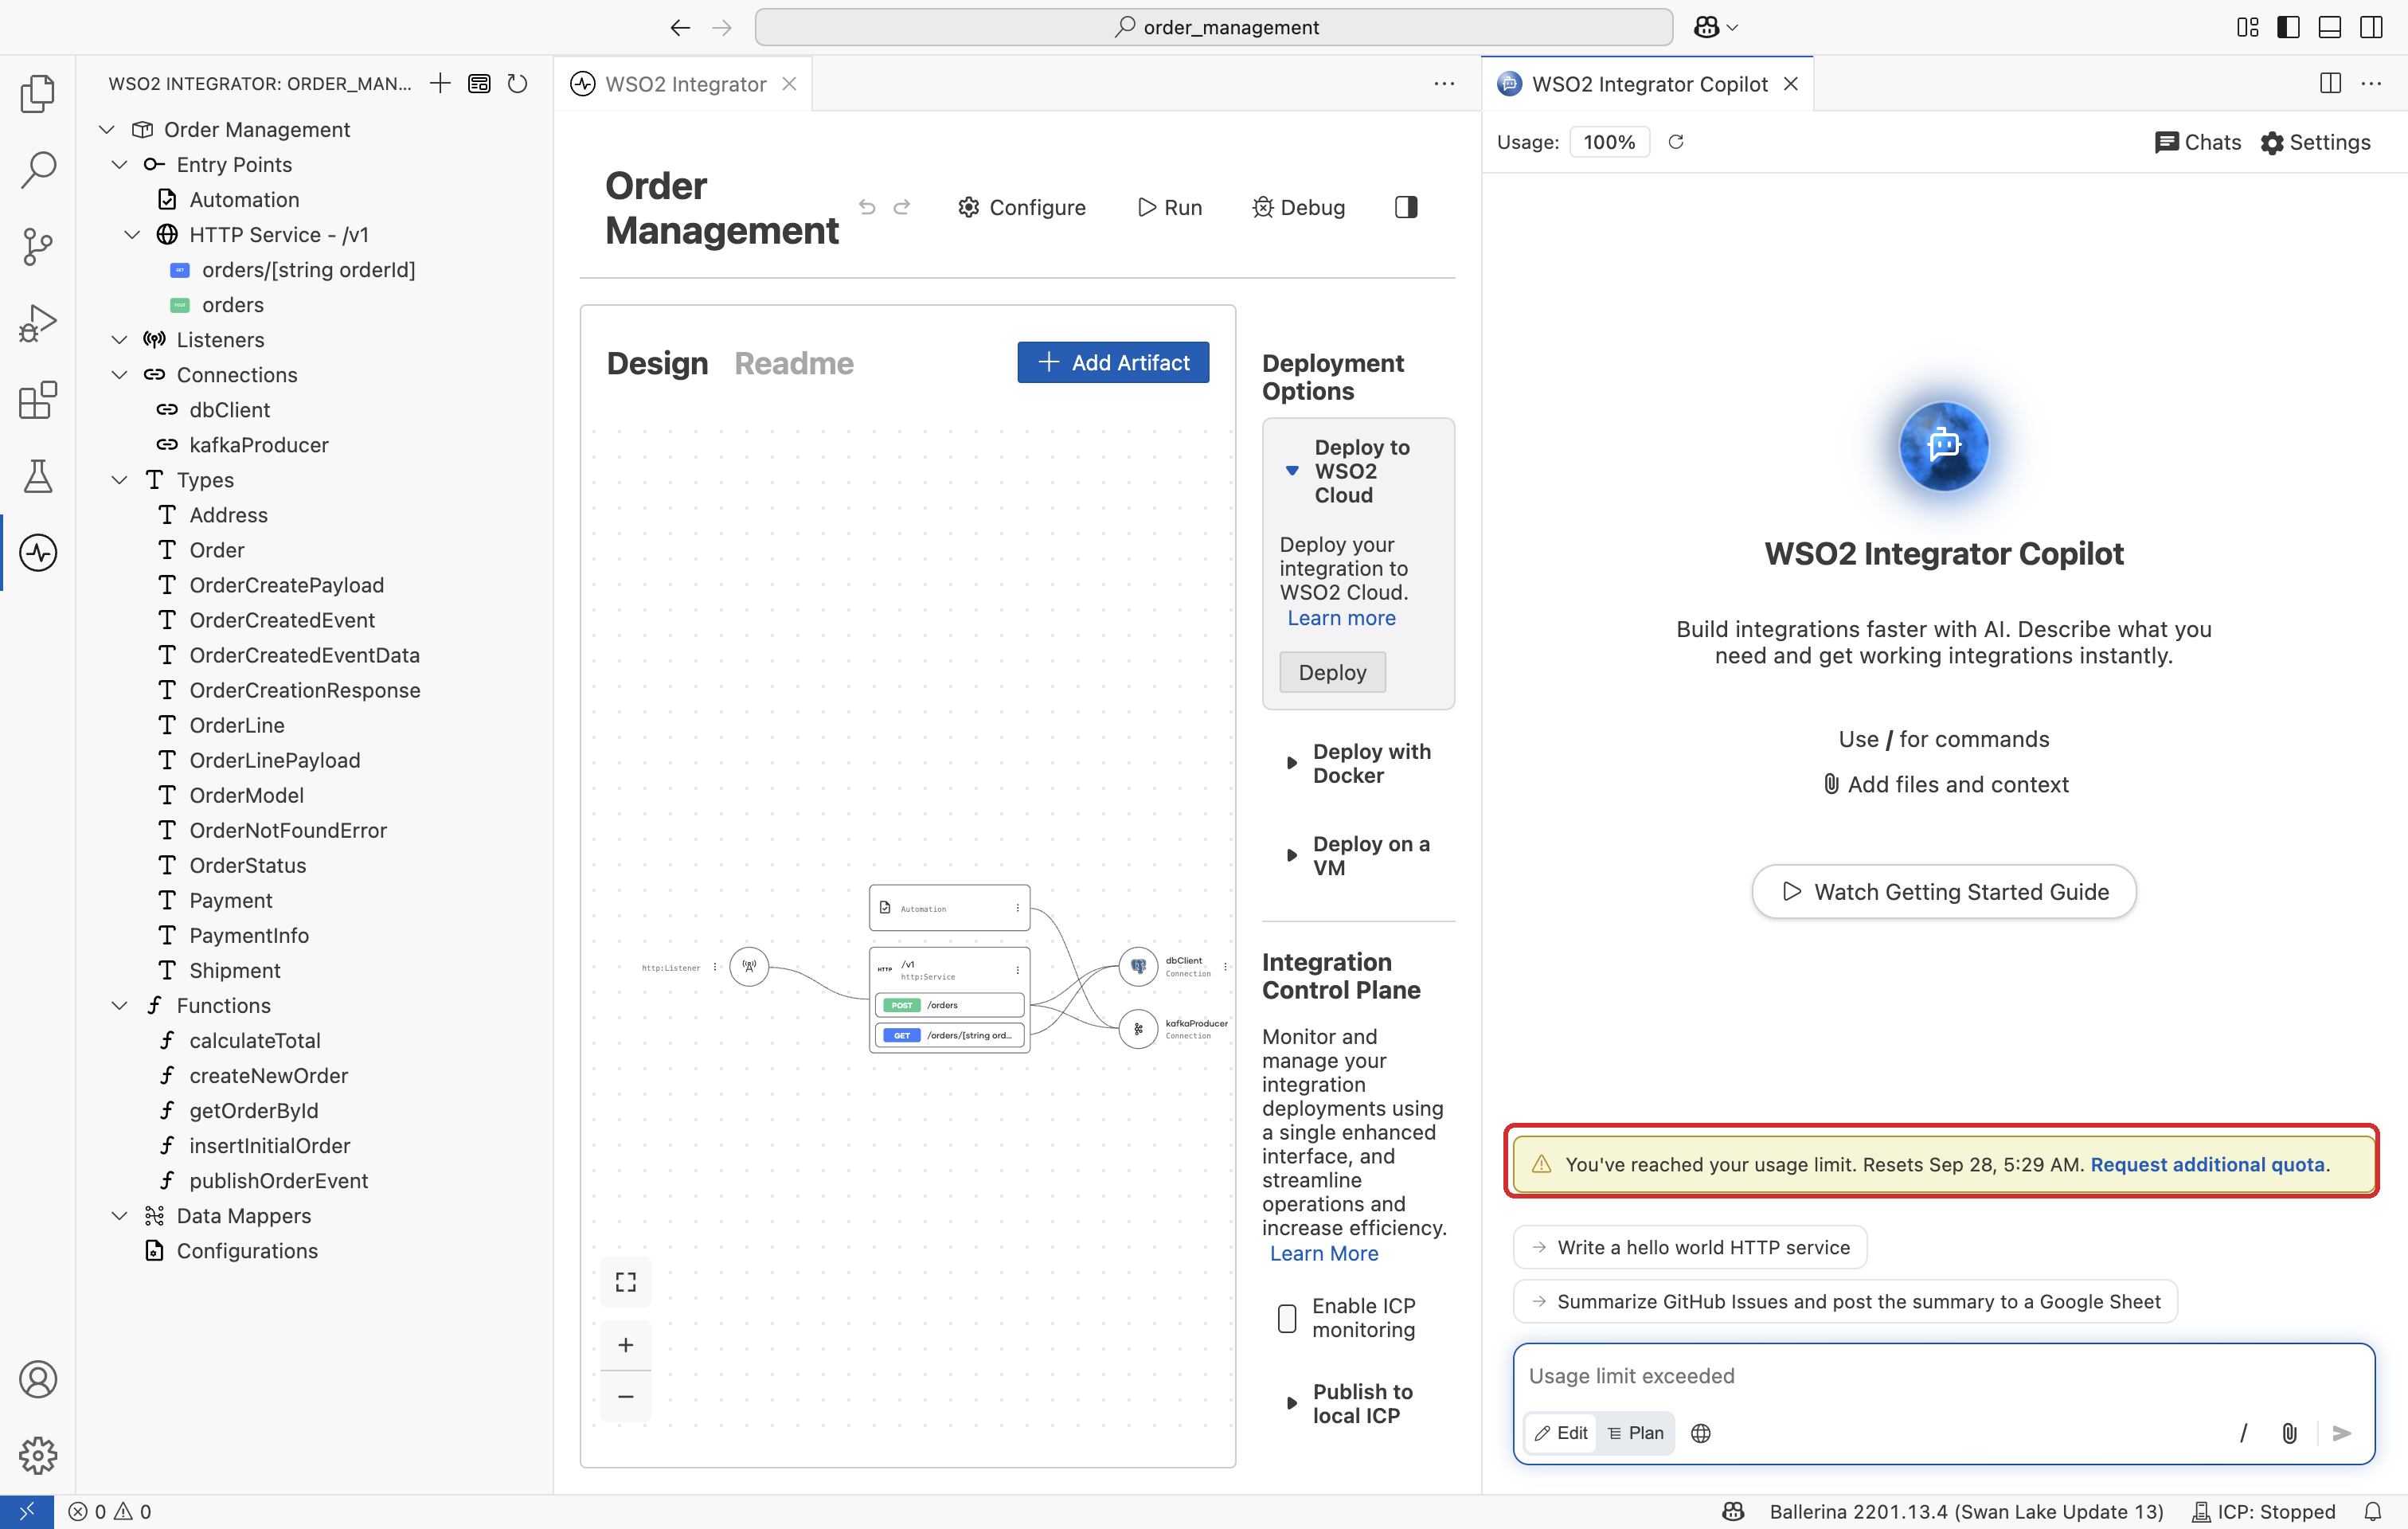2408x1529 pixels.
Task: Toggle the bottom panel layout
Action: [x=2330, y=27]
